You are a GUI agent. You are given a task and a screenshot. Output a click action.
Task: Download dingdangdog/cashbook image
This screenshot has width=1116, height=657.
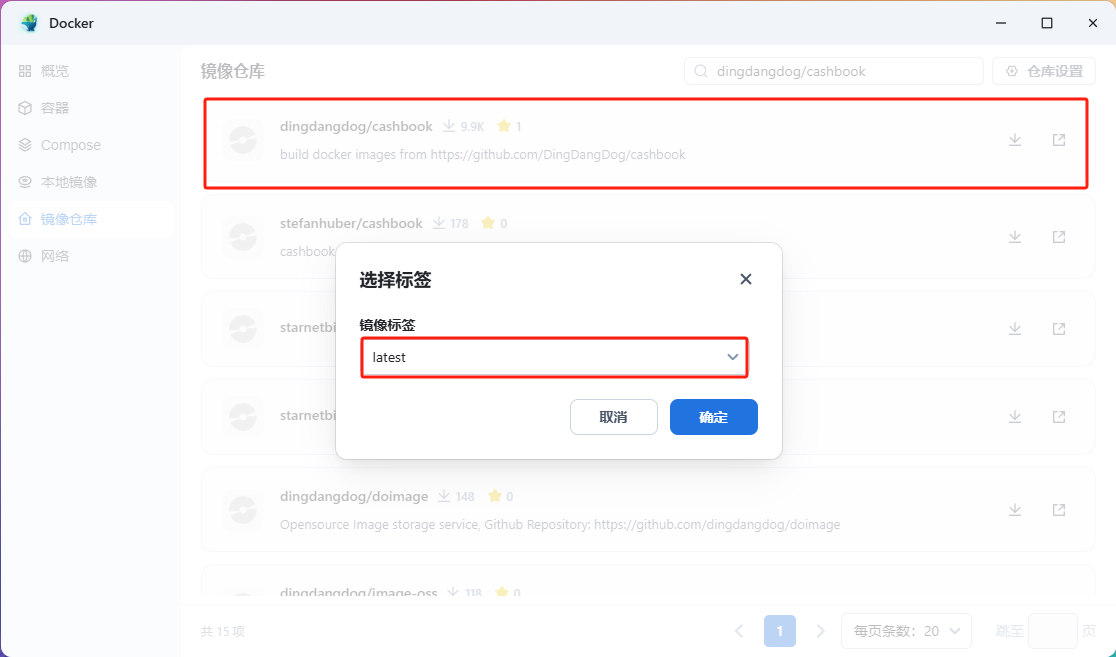1015,140
